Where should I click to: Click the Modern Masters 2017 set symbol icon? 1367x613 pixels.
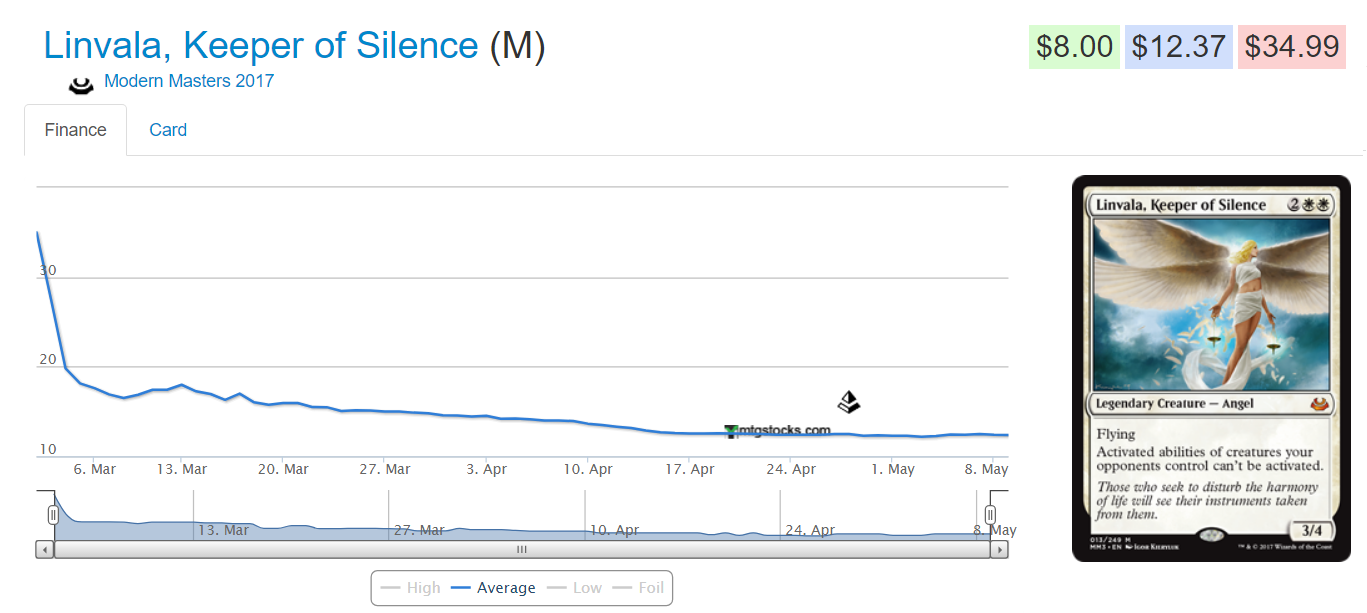point(81,84)
